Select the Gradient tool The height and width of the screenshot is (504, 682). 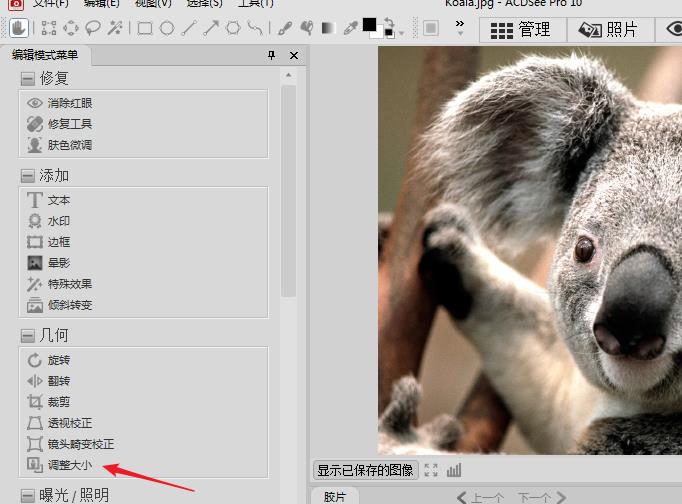[328, 28]
